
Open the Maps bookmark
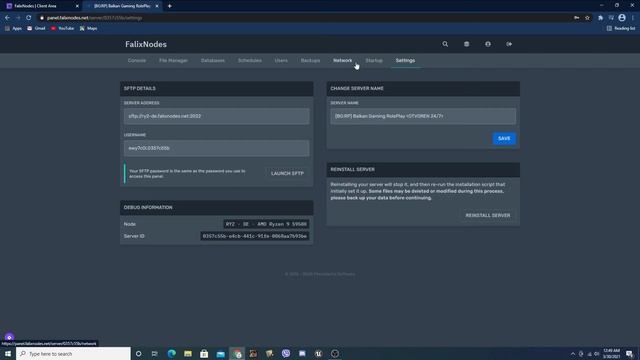point(88,29)
